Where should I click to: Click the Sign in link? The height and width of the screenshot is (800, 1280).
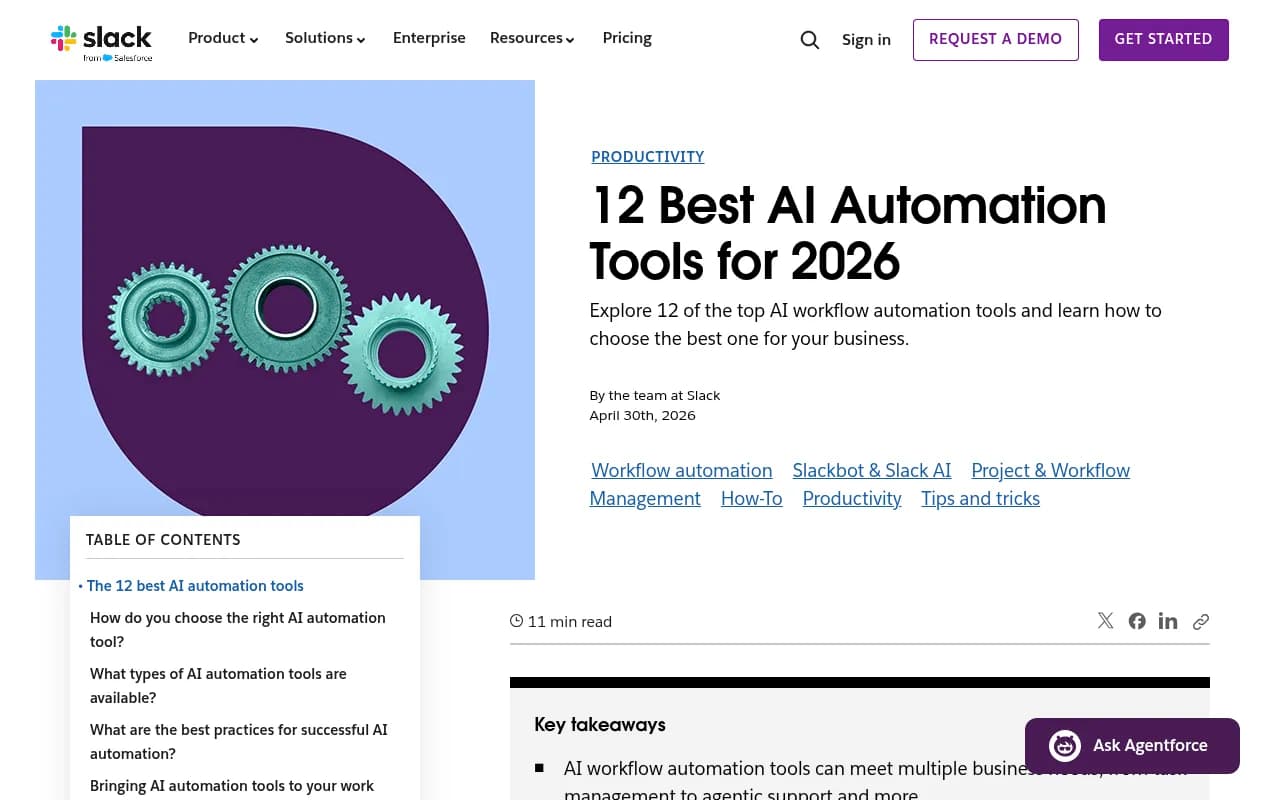(866, 40)
